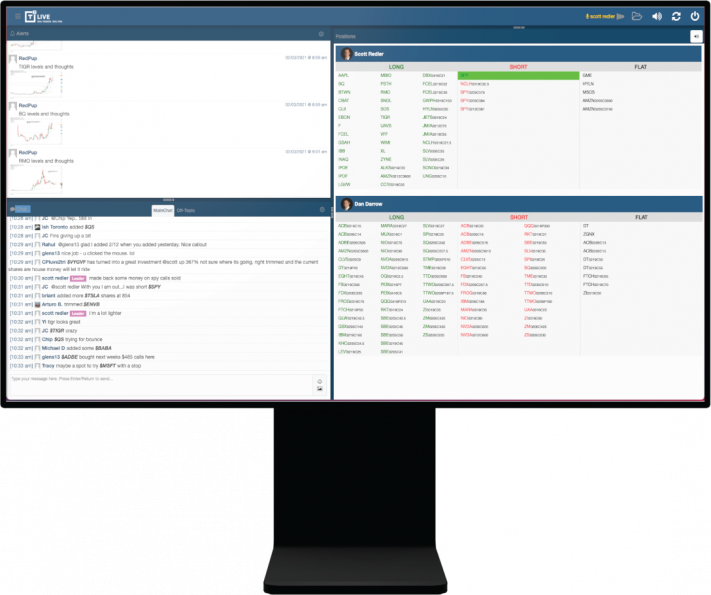
Task: Click the $SPY ticker in JC's message
Action: click(154, 287)
